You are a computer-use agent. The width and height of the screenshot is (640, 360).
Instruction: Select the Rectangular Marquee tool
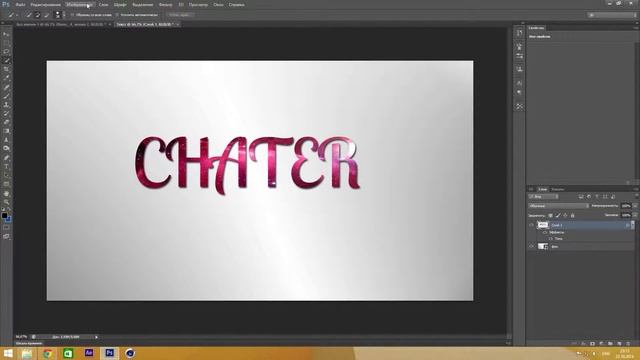pos(6,43)
